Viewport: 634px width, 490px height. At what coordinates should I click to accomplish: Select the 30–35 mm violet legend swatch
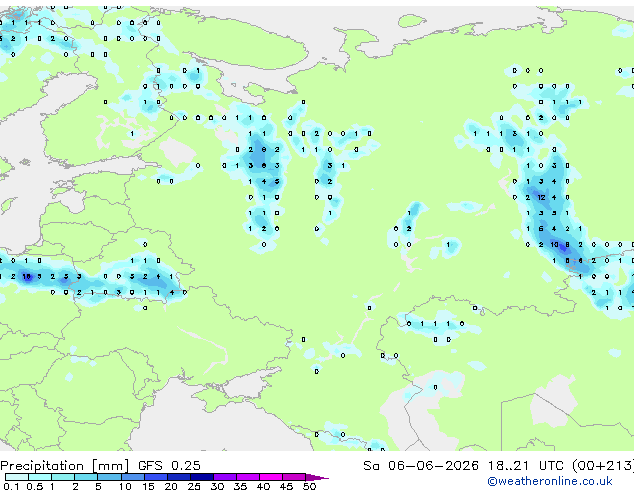click(225, 477)
